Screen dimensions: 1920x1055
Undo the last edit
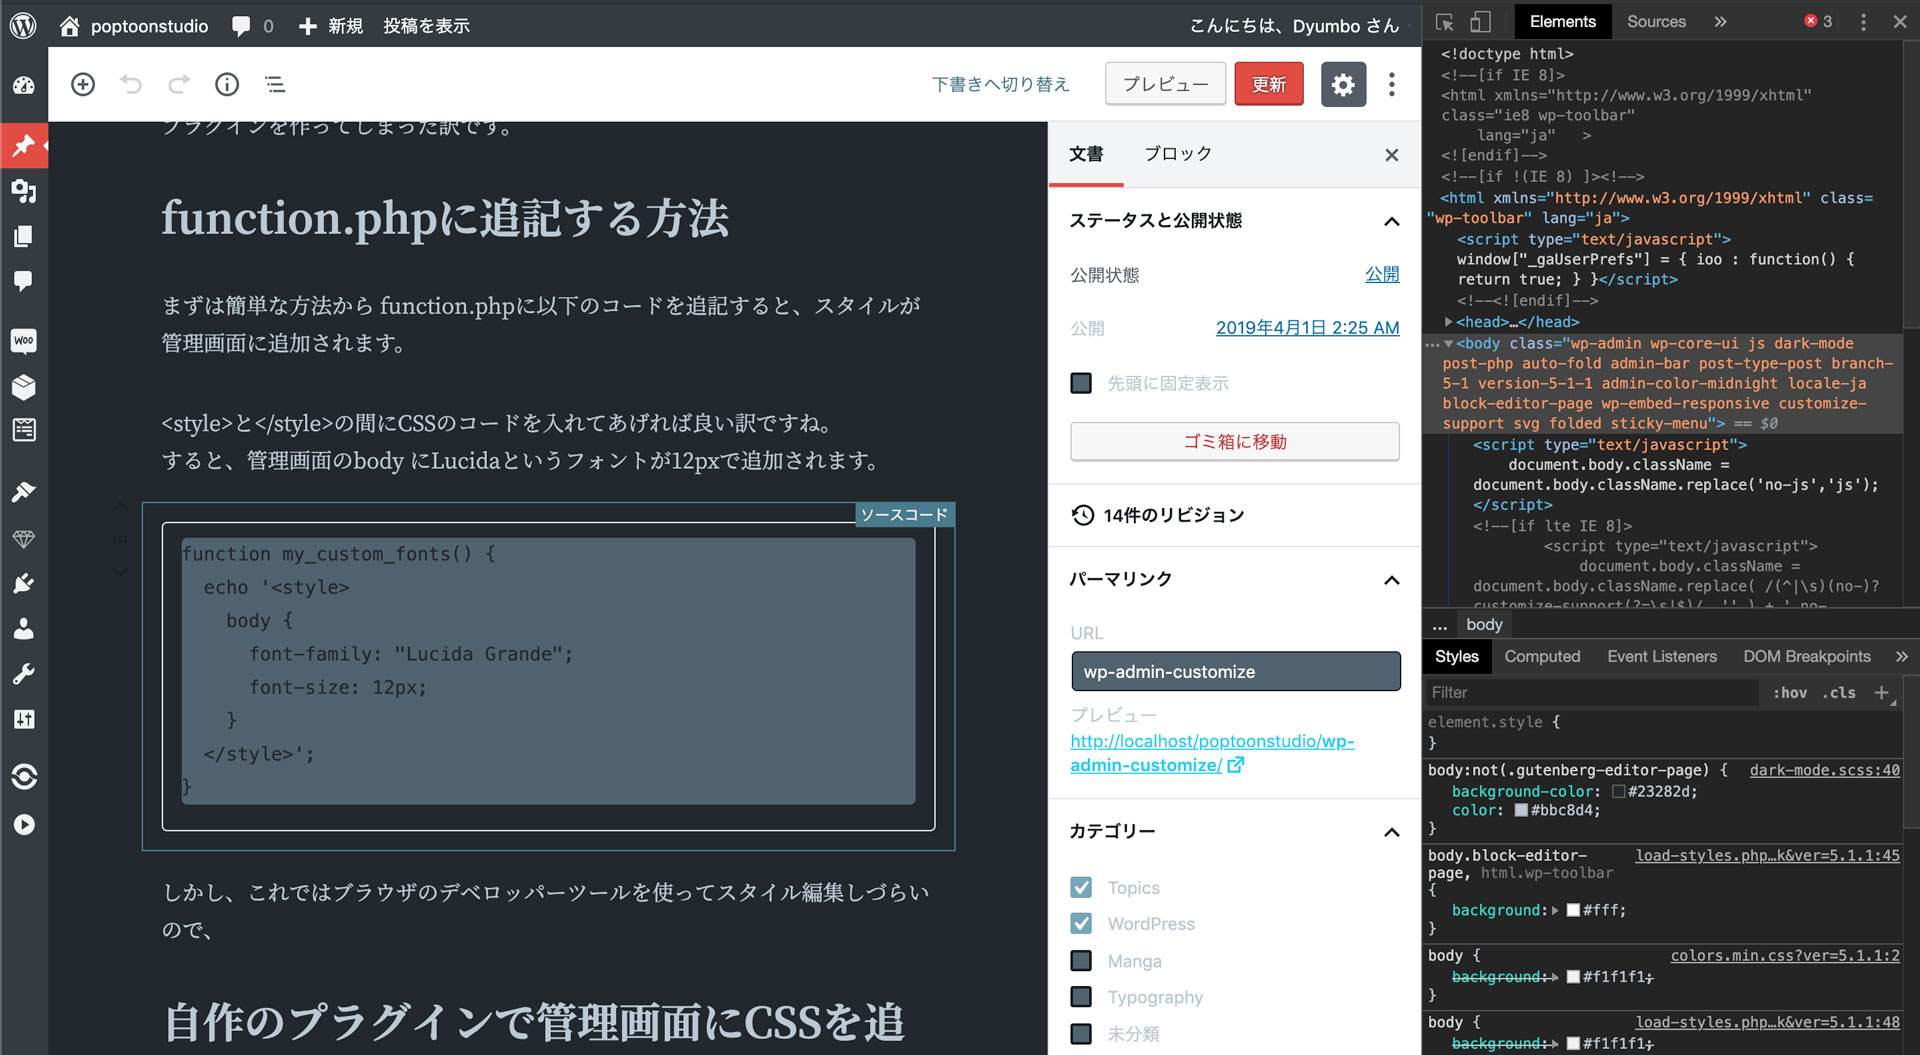(131, 84)
